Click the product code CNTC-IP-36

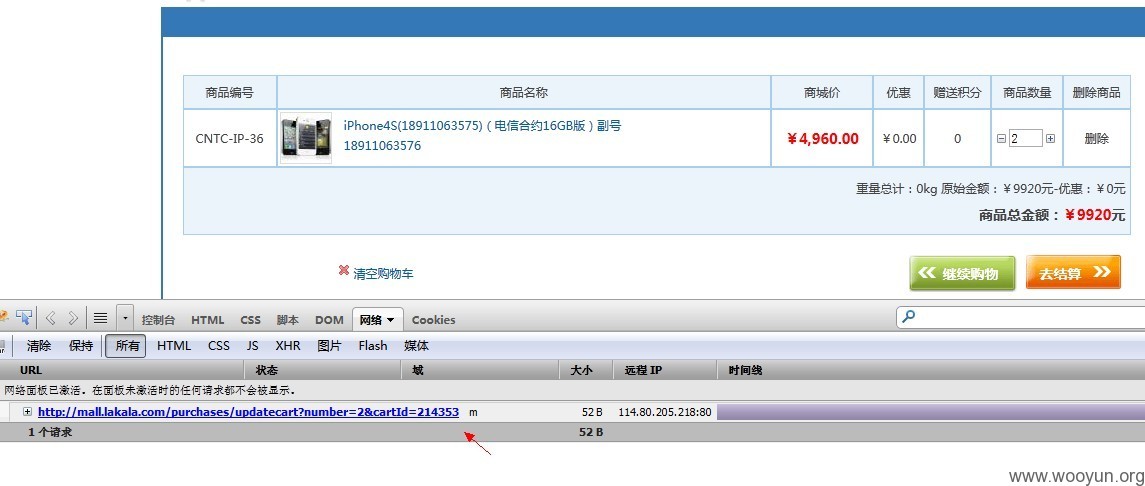(229, 139)
